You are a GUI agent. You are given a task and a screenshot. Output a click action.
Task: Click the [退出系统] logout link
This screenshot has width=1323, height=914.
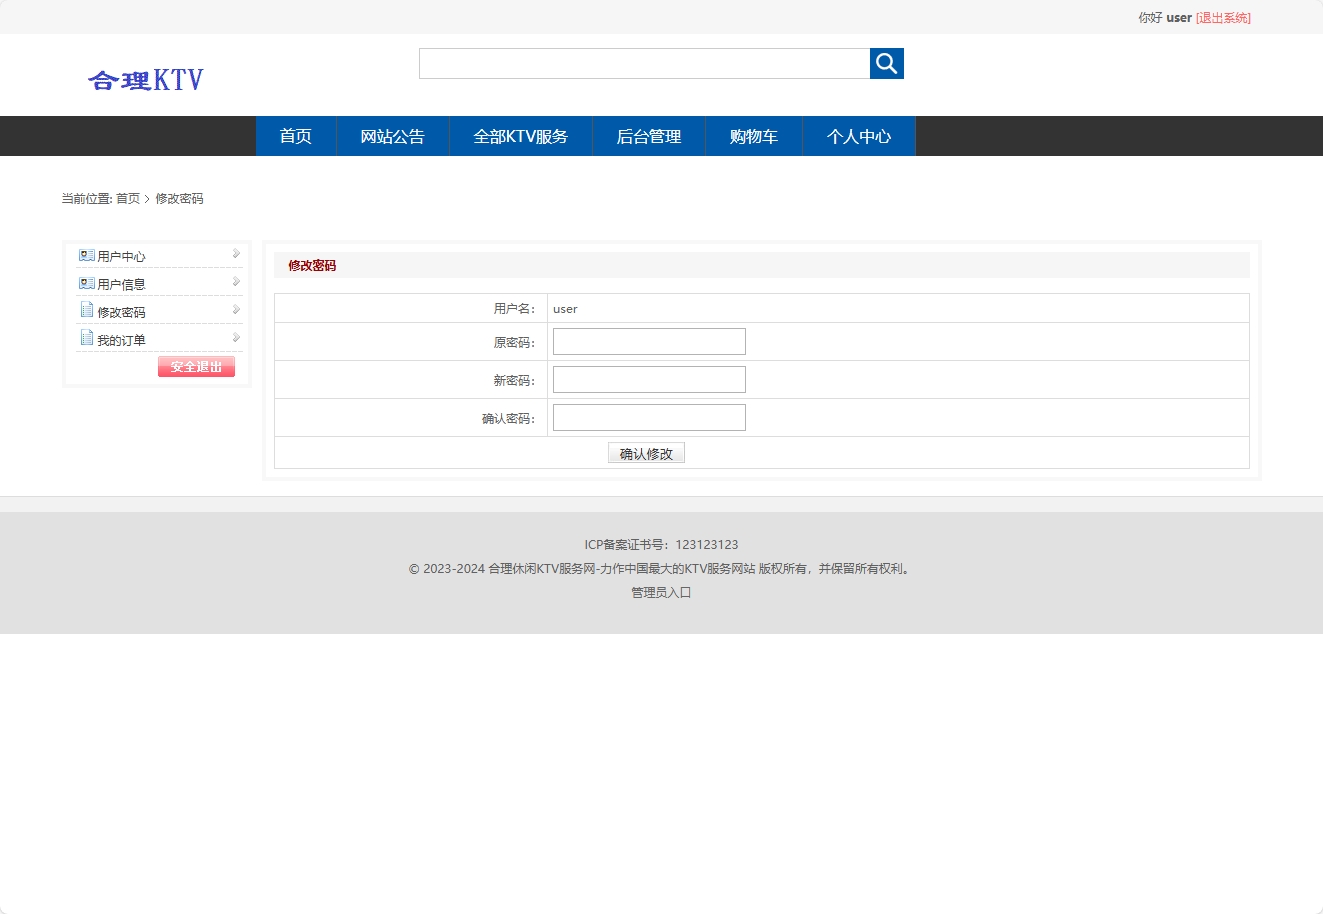pos(1223,17)
